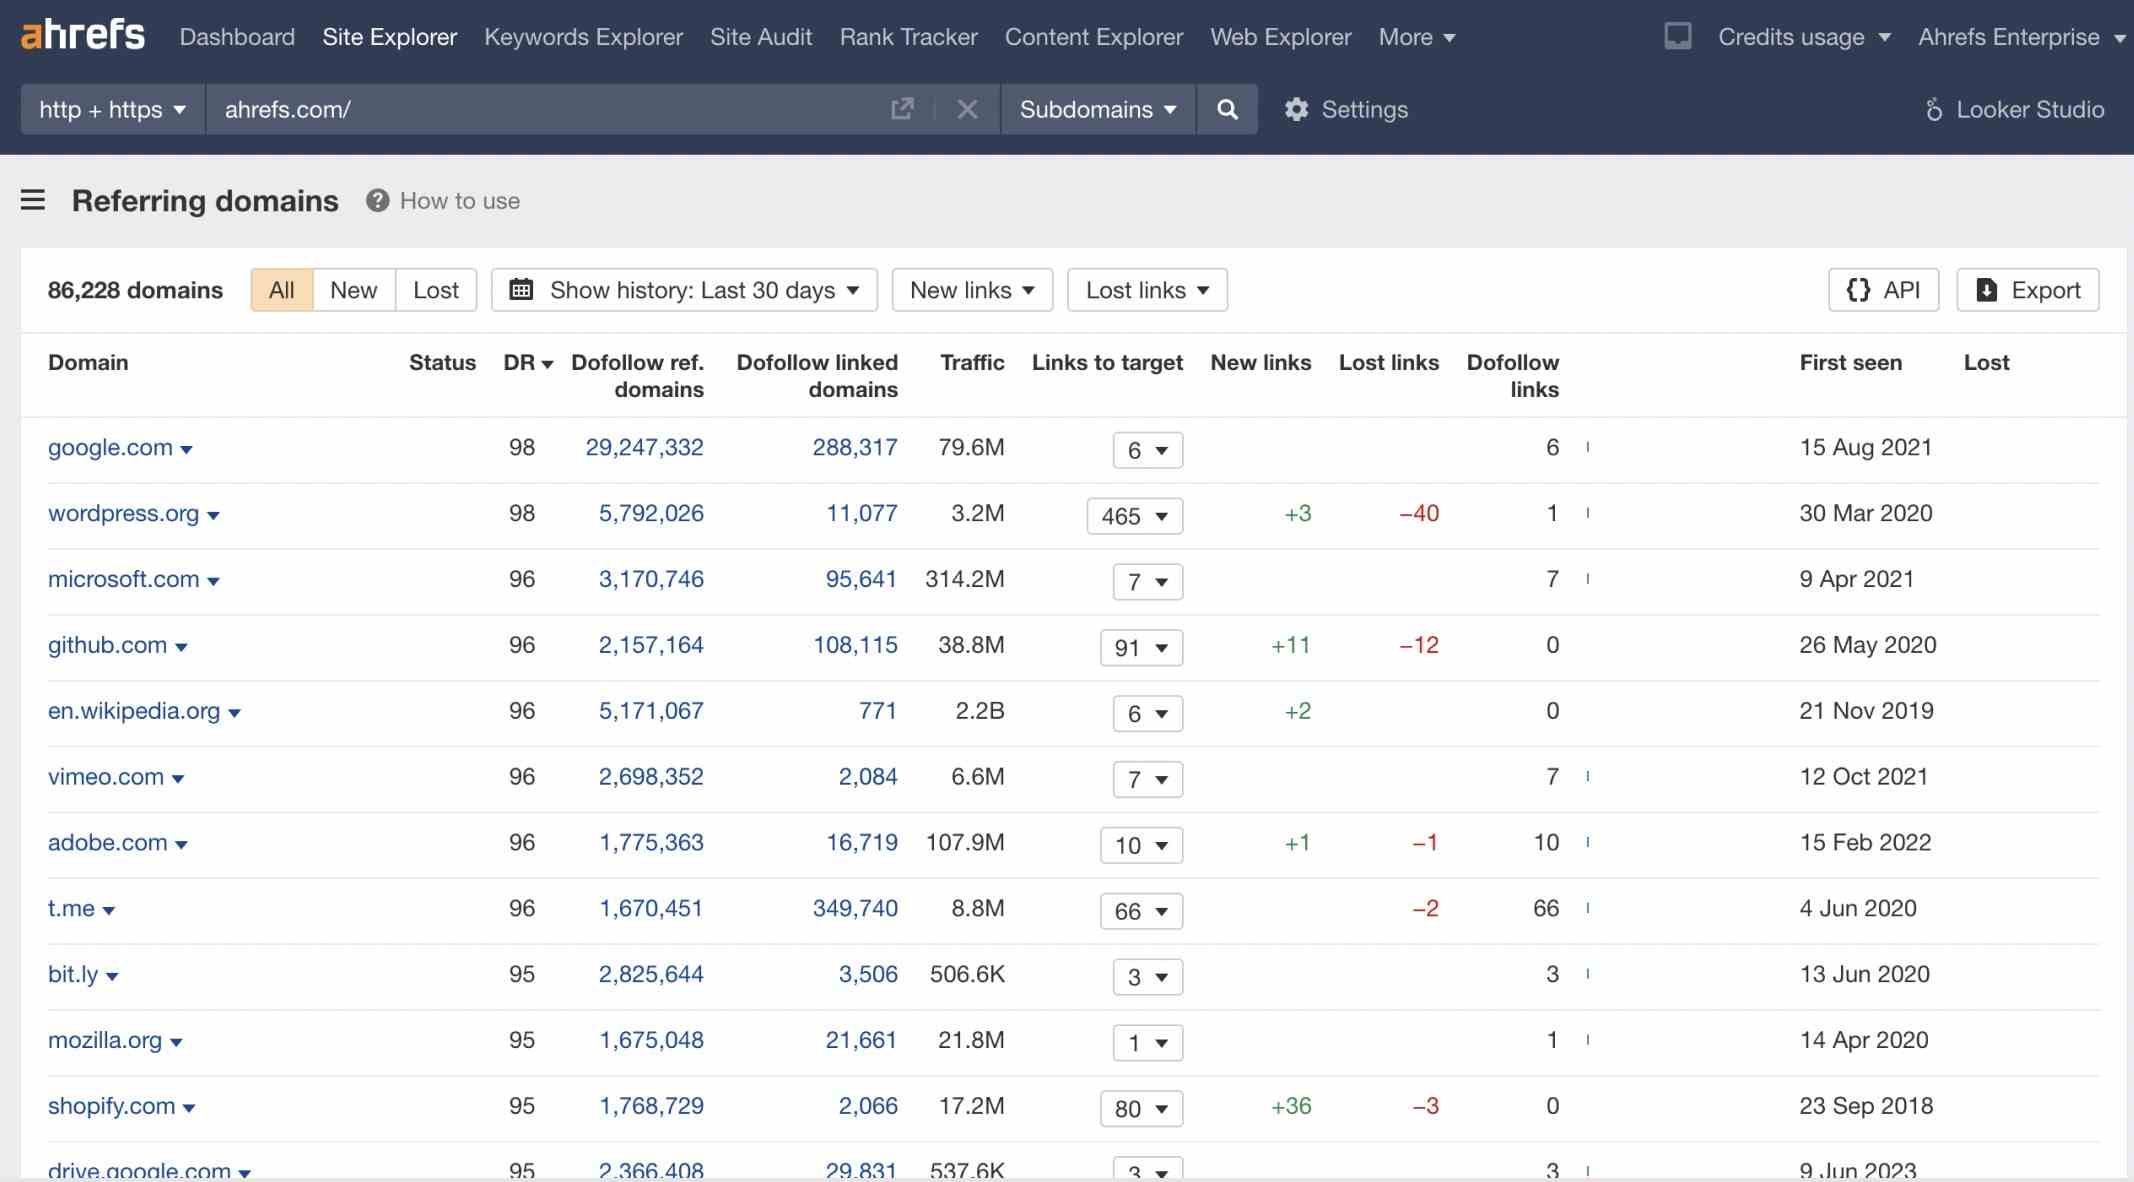Click the How to use help icon
The image size is (2134, 1182).
(377, 200)
